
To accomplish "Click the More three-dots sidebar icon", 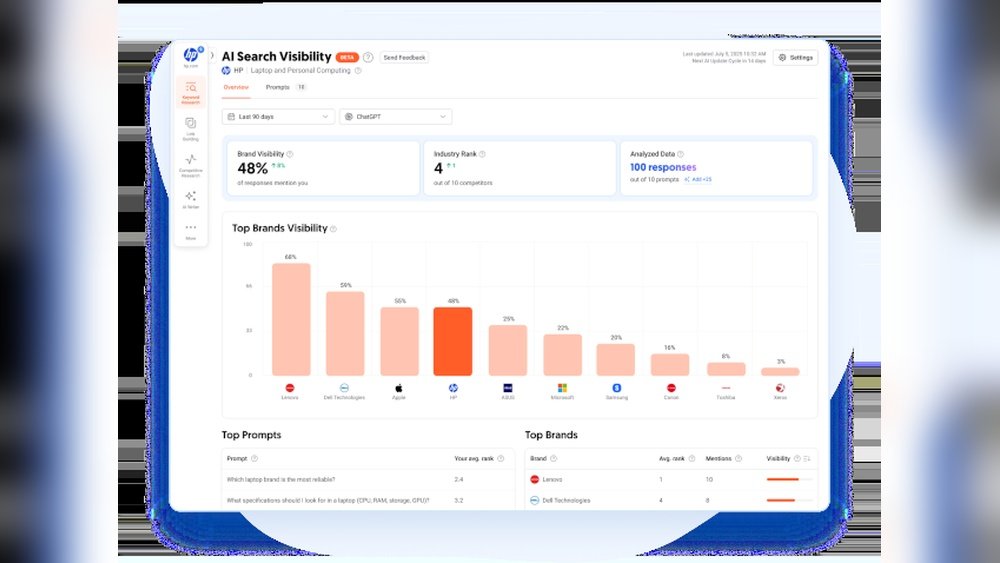I will (x=191, y=231).
